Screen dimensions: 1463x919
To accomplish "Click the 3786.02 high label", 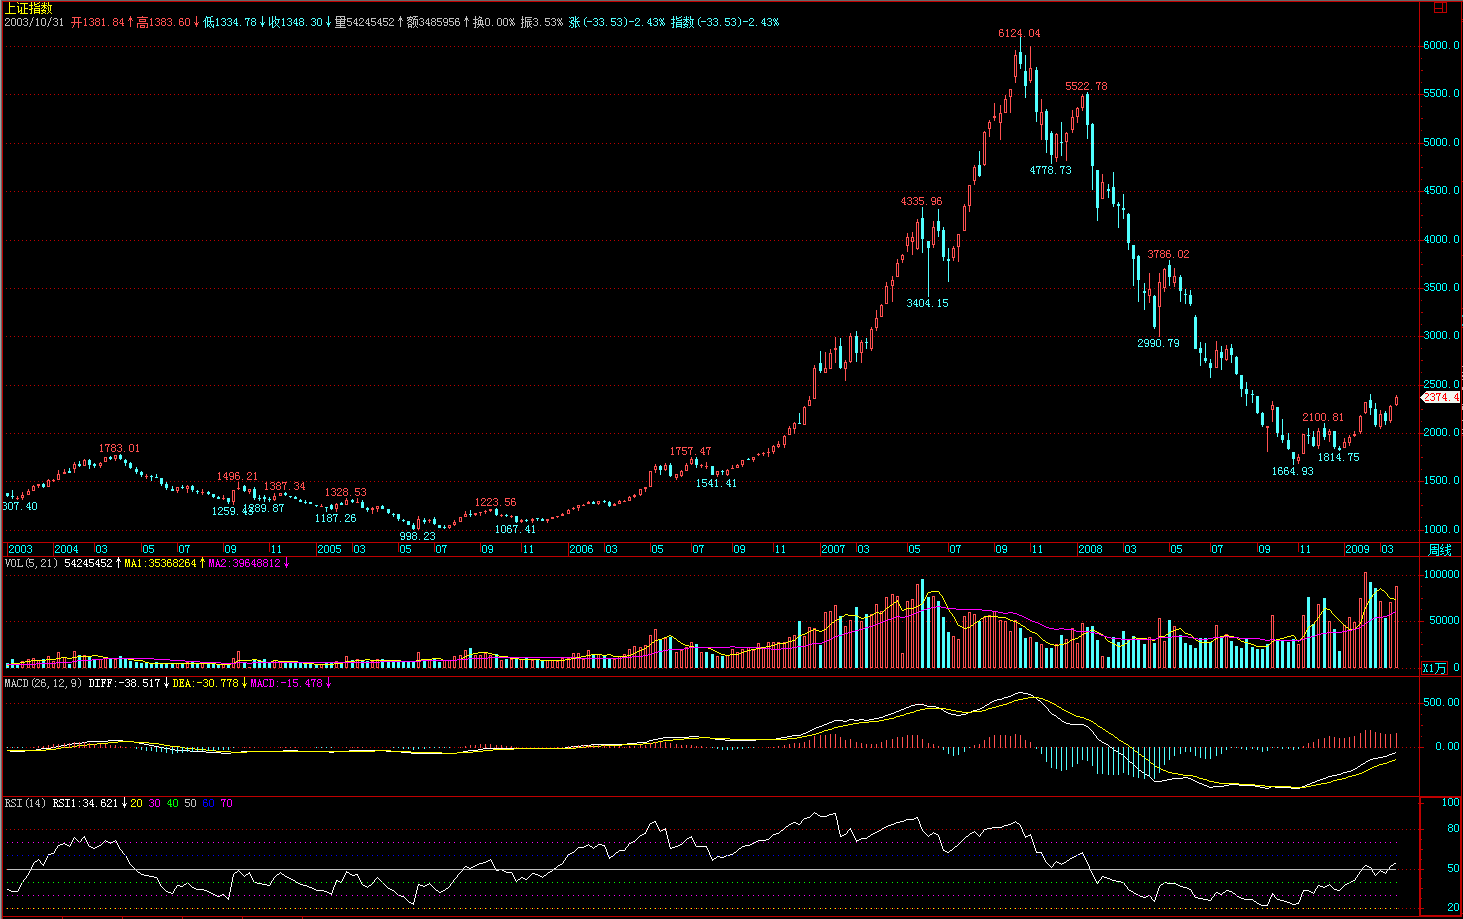I will point(1168,255).
